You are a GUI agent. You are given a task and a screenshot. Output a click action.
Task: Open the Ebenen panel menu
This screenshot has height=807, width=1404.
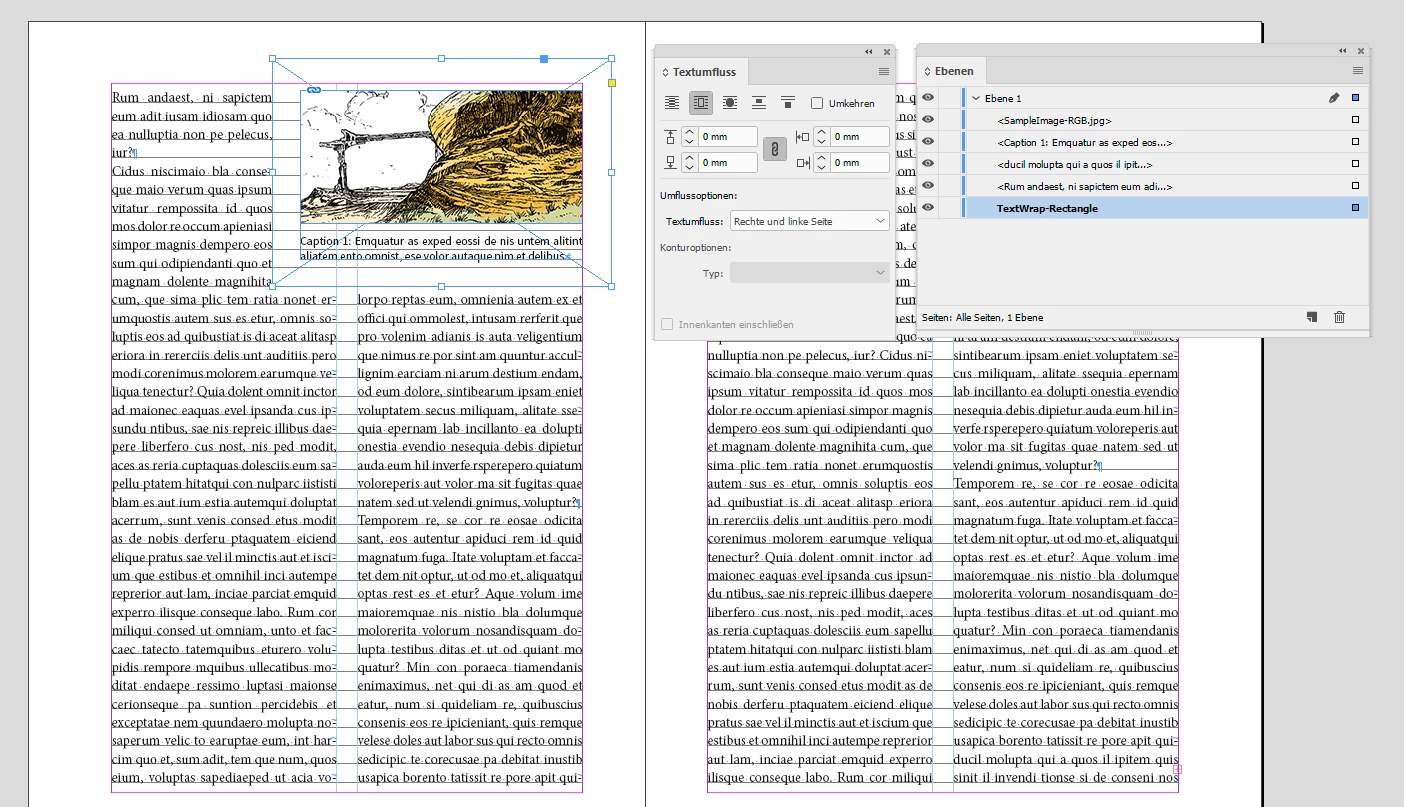[1358, 71]
